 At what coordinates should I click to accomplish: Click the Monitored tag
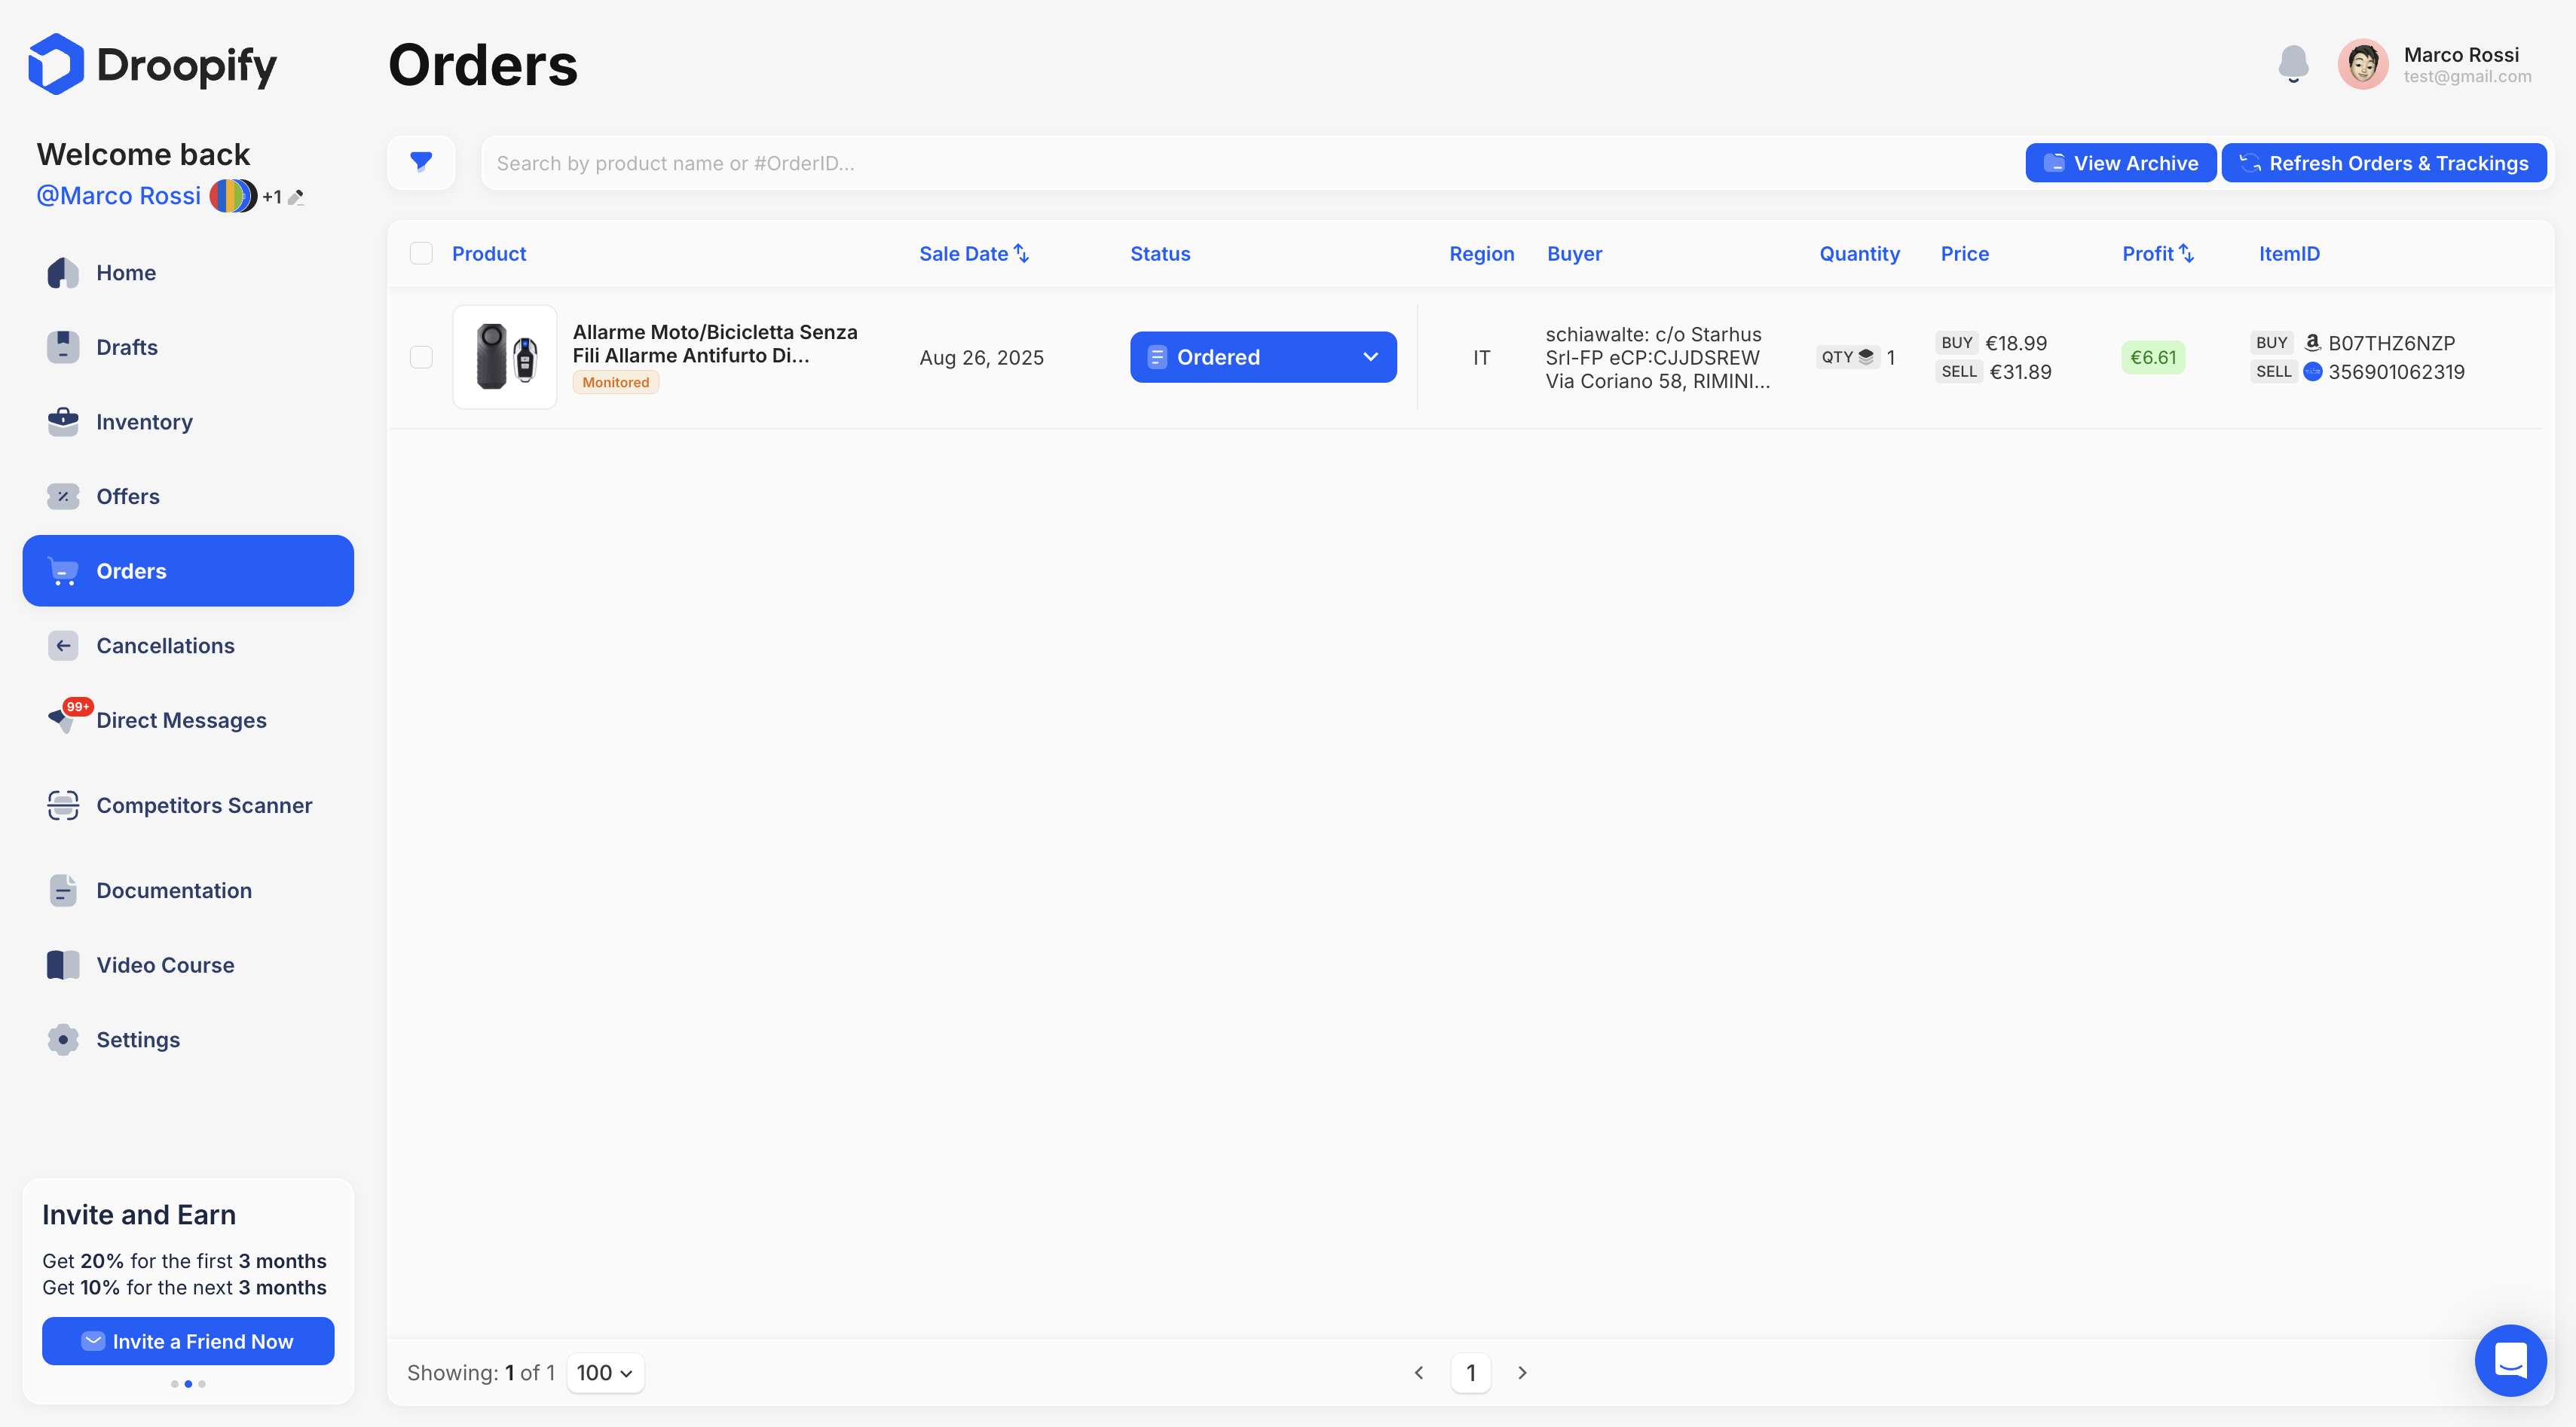tap(615, 382)
